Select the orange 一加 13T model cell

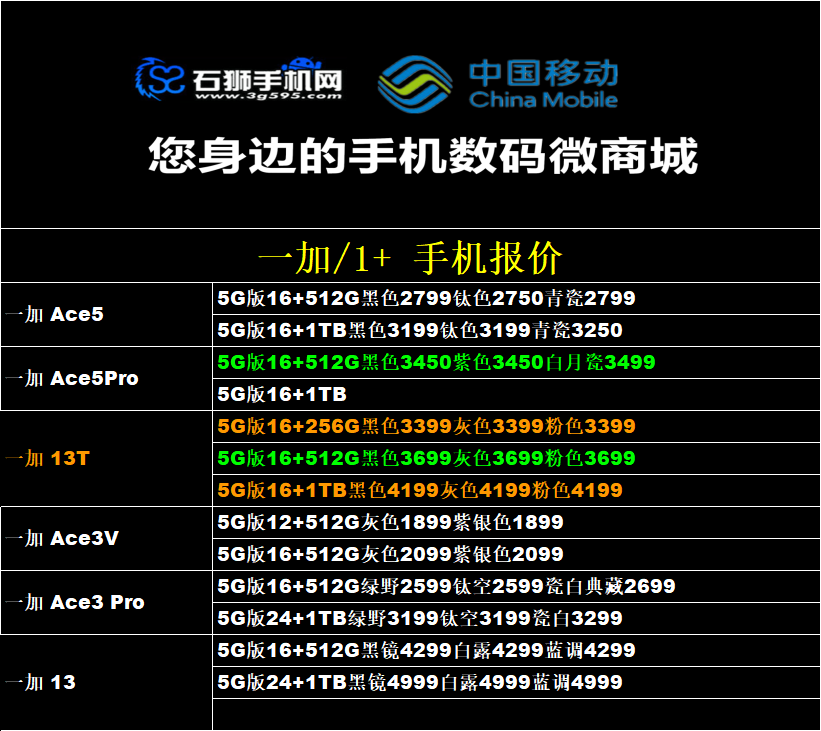(x=106, y=458)
